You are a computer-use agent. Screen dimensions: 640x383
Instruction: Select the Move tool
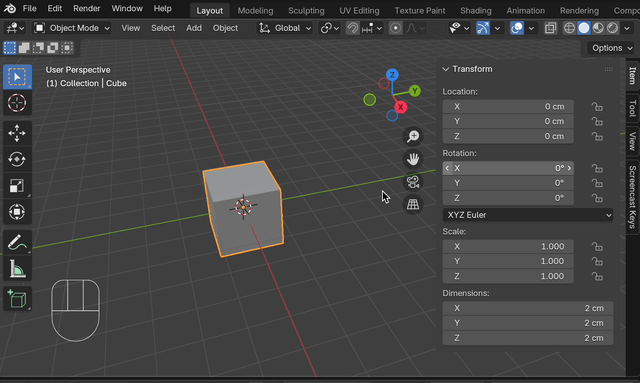click(x=17, y=133)
